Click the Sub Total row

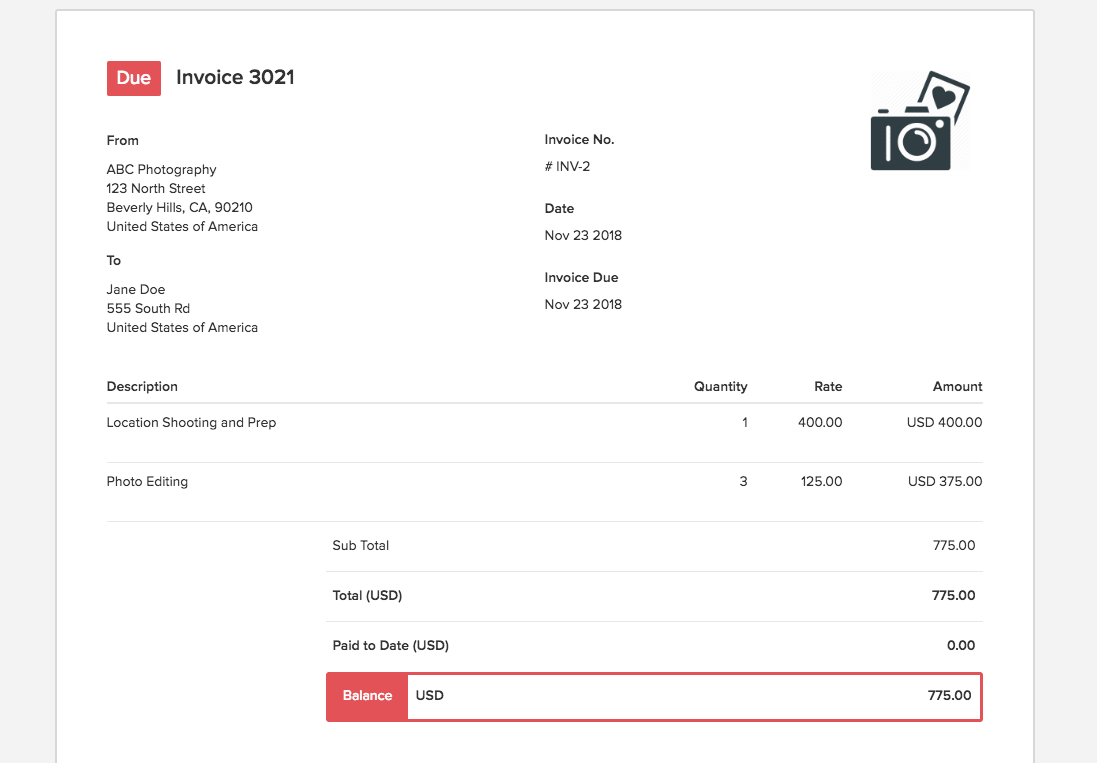coord(360,545)
